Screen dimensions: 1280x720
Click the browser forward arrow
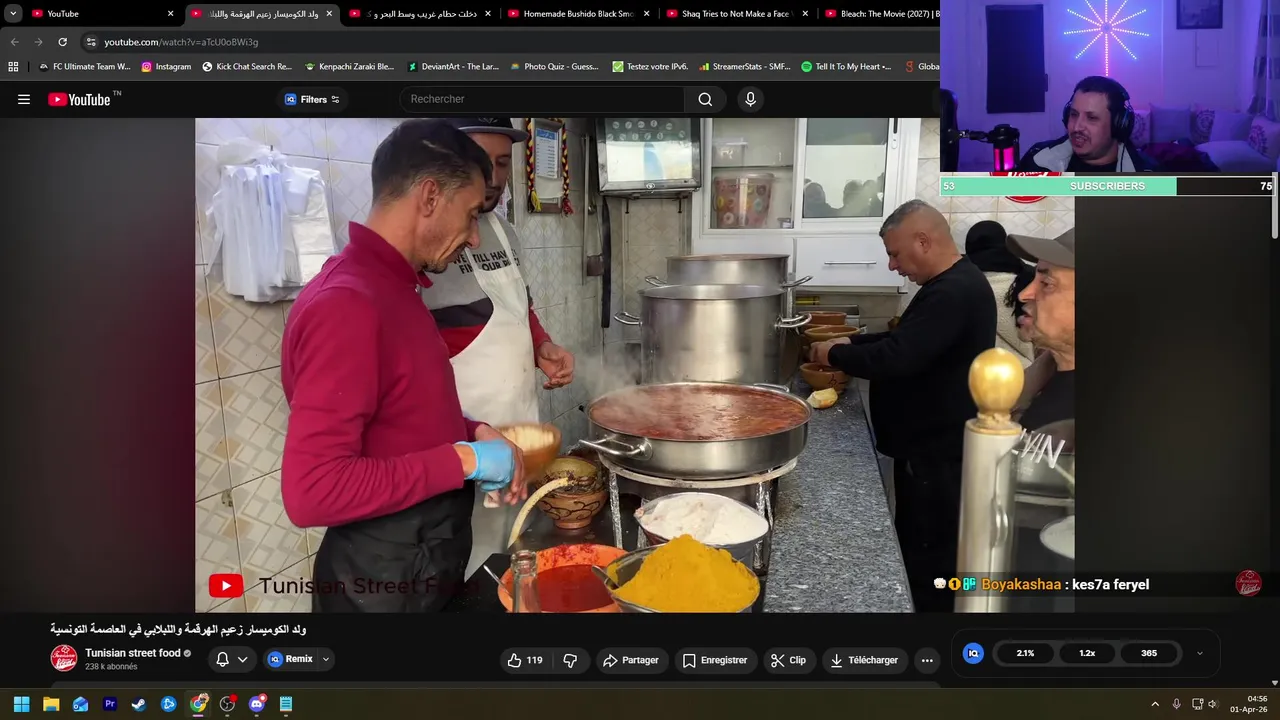tap(38, 42)
